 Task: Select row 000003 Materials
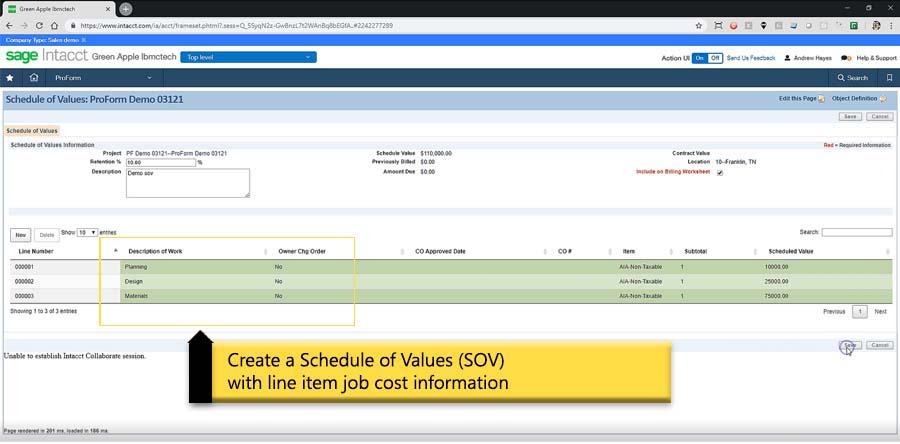click(451, 296)
